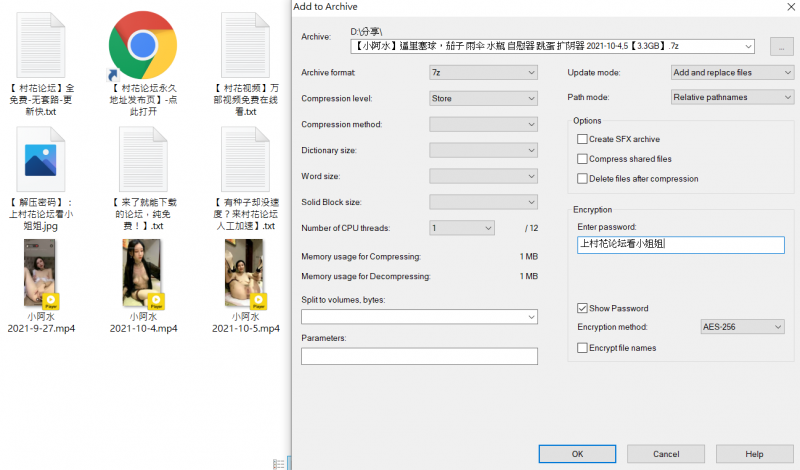
Task: Open the Archive format dropdown
Action: 483,72
